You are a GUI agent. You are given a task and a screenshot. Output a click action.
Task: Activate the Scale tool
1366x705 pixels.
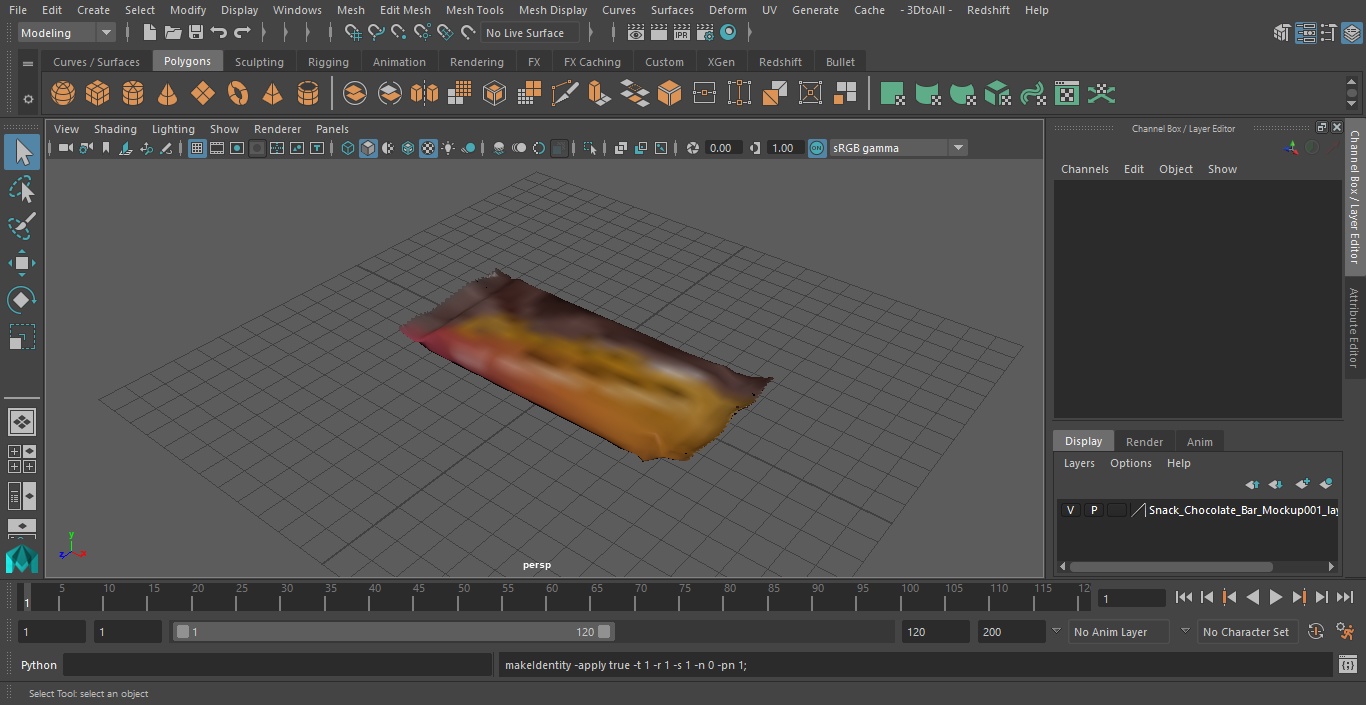[22, 336]
